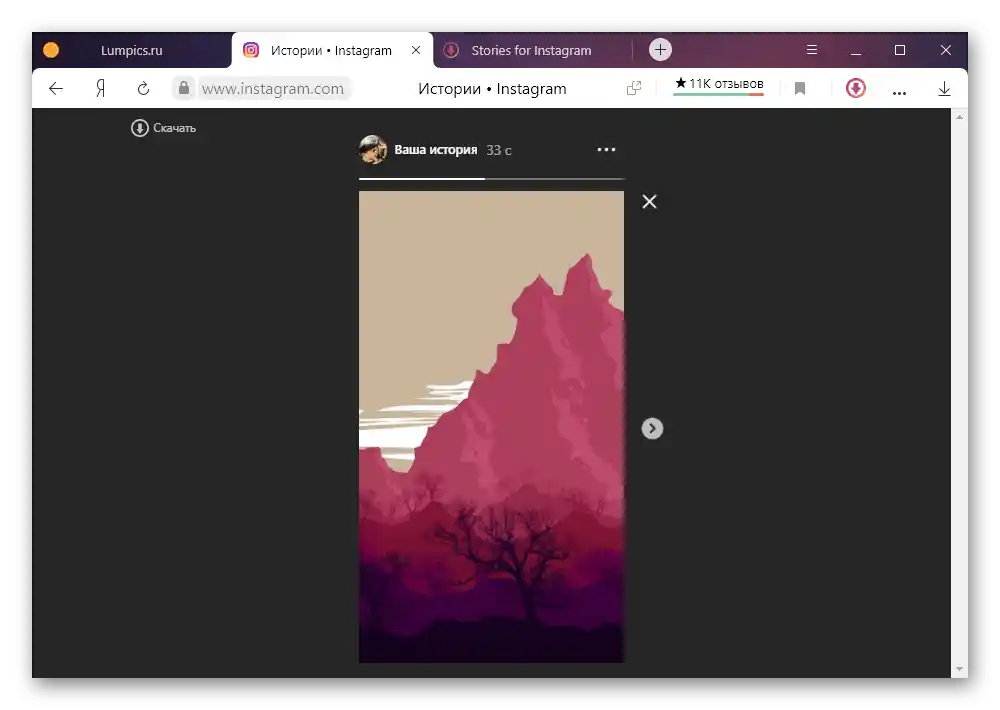This screenshot has width=1000, height=710.
Task: Reload the Instagram page
Action: 143,88
